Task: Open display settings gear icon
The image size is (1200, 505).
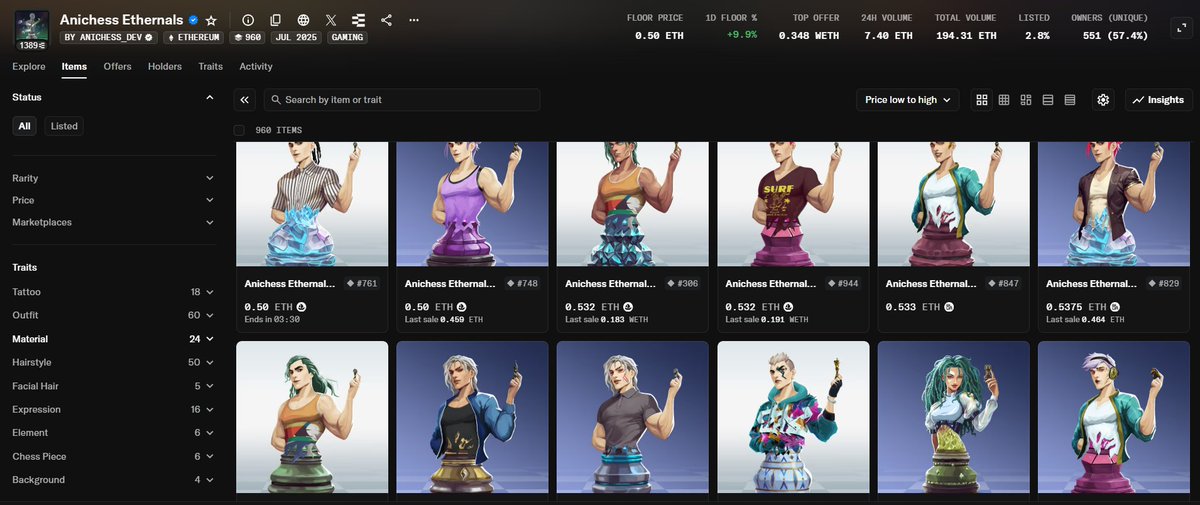Action: [1103, 100]
